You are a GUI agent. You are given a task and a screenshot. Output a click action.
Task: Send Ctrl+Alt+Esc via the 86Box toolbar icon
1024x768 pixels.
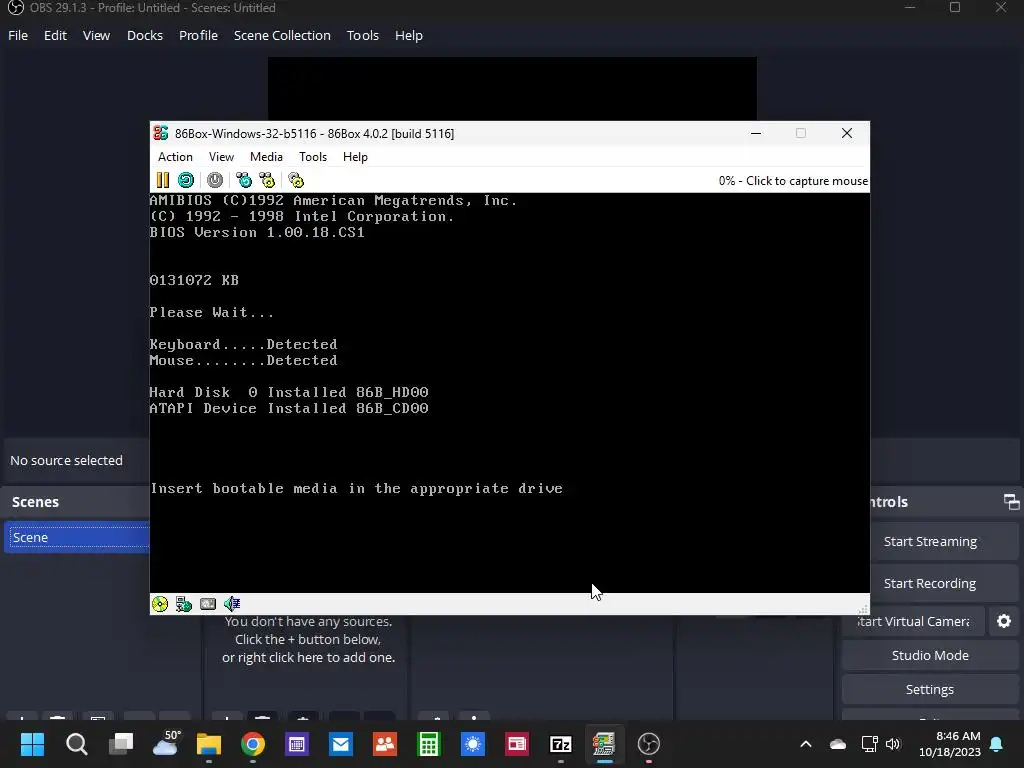(267, 180)
